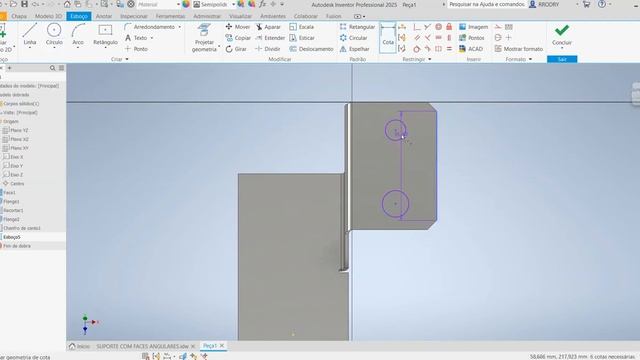The height and width of the screenshot is (360, 640).
Task: Click the Pontos import tool
Action: 472,38
